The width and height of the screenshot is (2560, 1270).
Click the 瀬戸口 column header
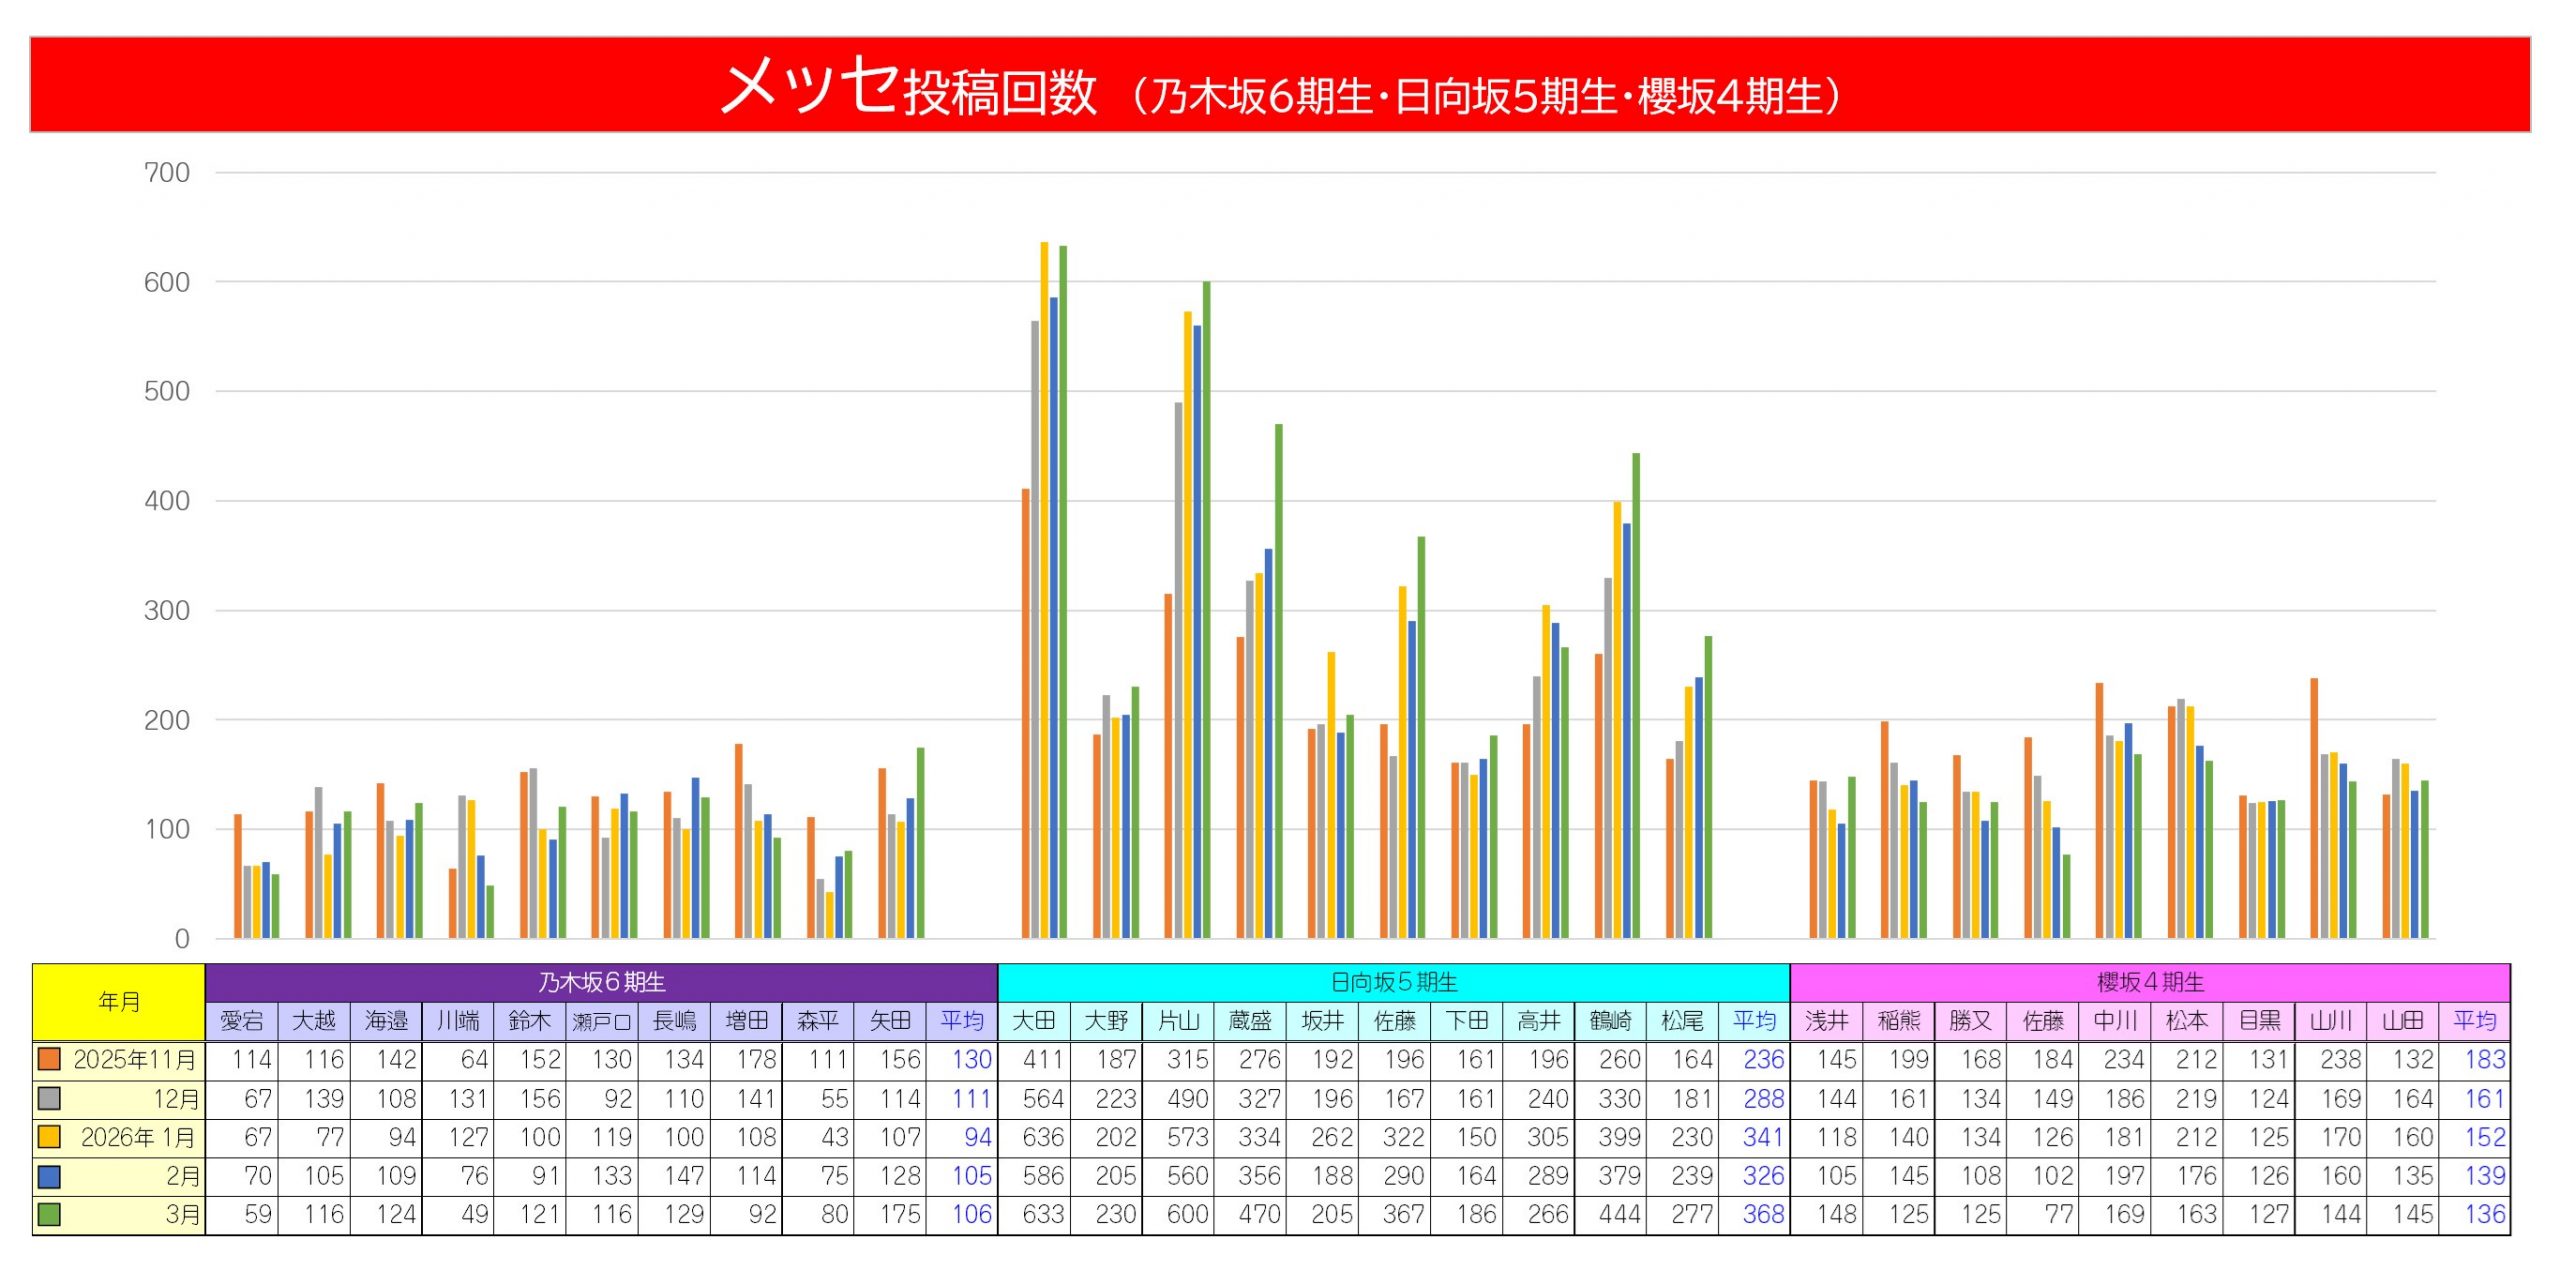601,1021
